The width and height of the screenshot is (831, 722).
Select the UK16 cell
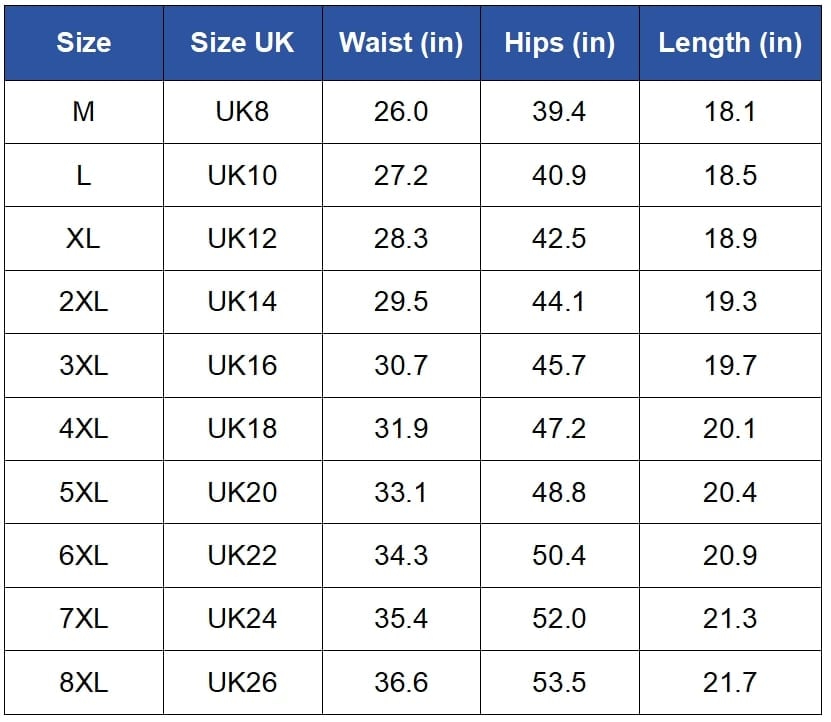242,366
